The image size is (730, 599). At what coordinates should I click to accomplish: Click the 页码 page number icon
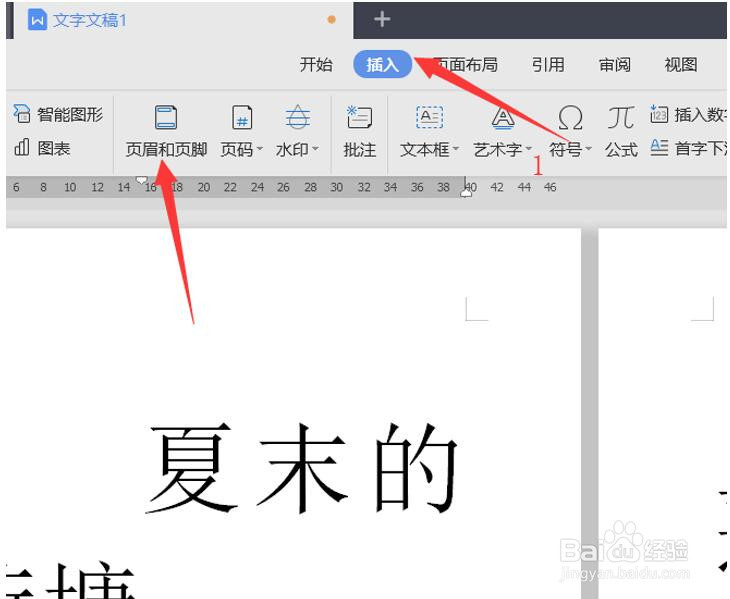(242, 117)
